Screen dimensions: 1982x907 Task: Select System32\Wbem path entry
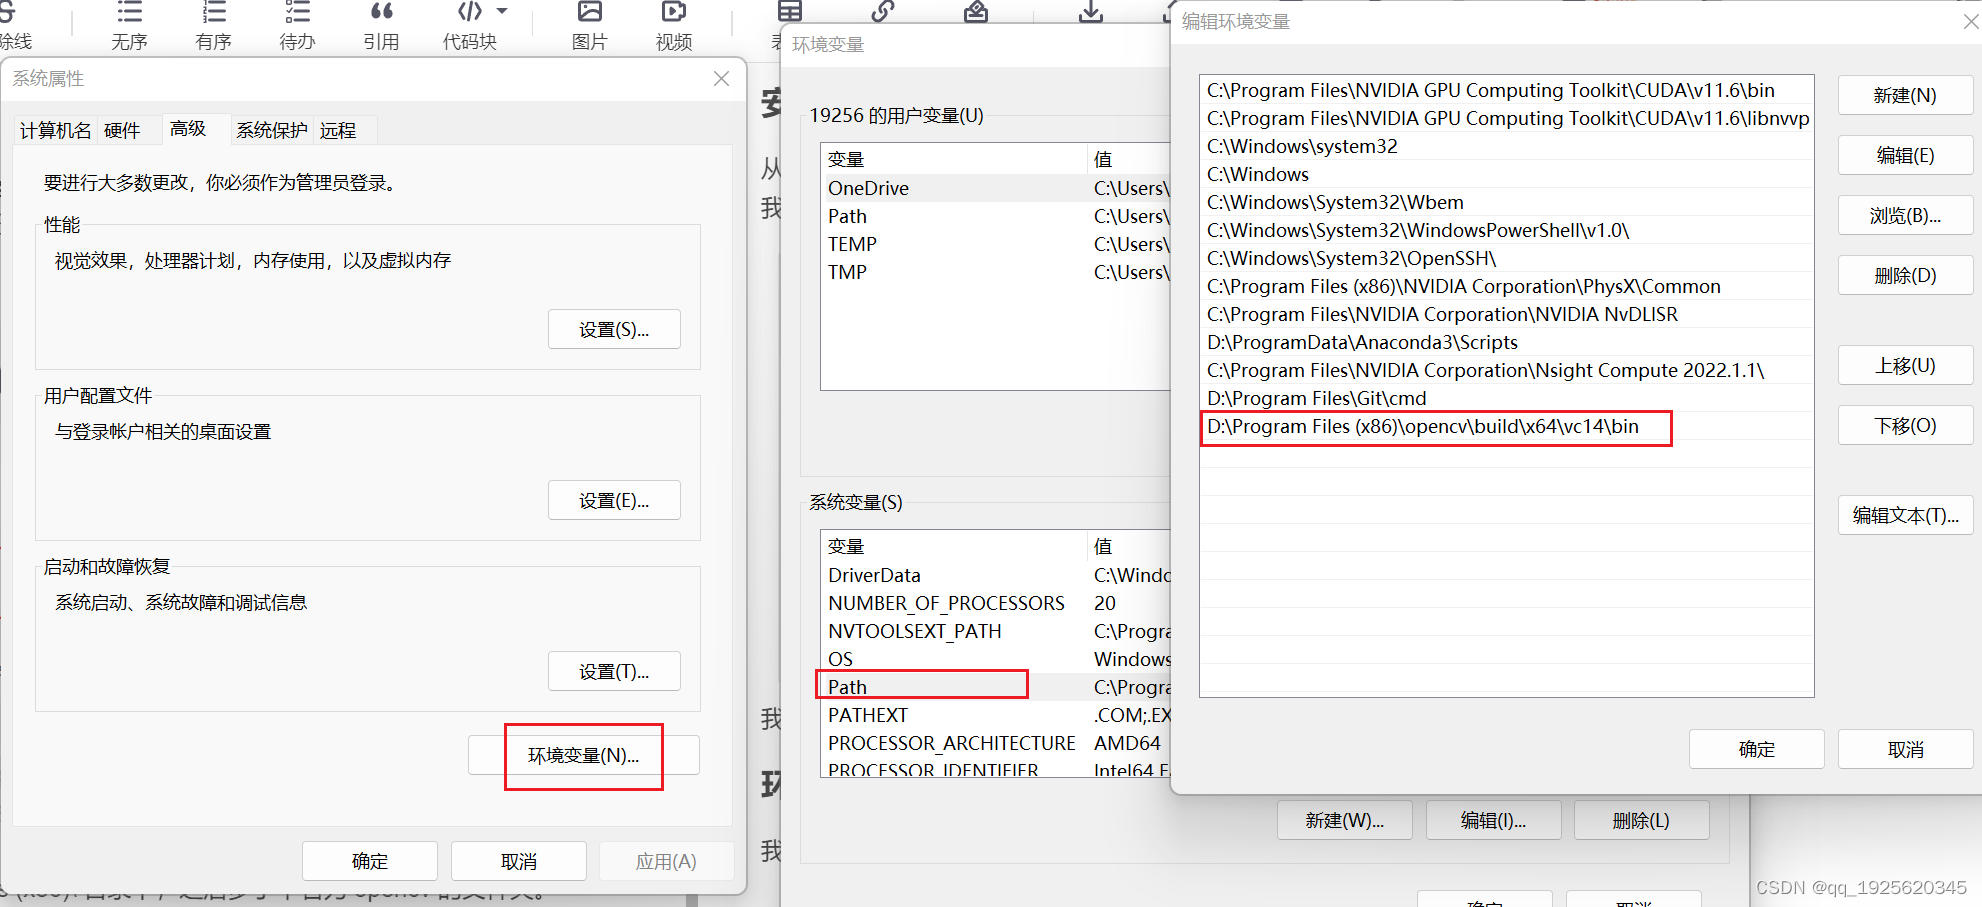click(x=1507, y=202)
